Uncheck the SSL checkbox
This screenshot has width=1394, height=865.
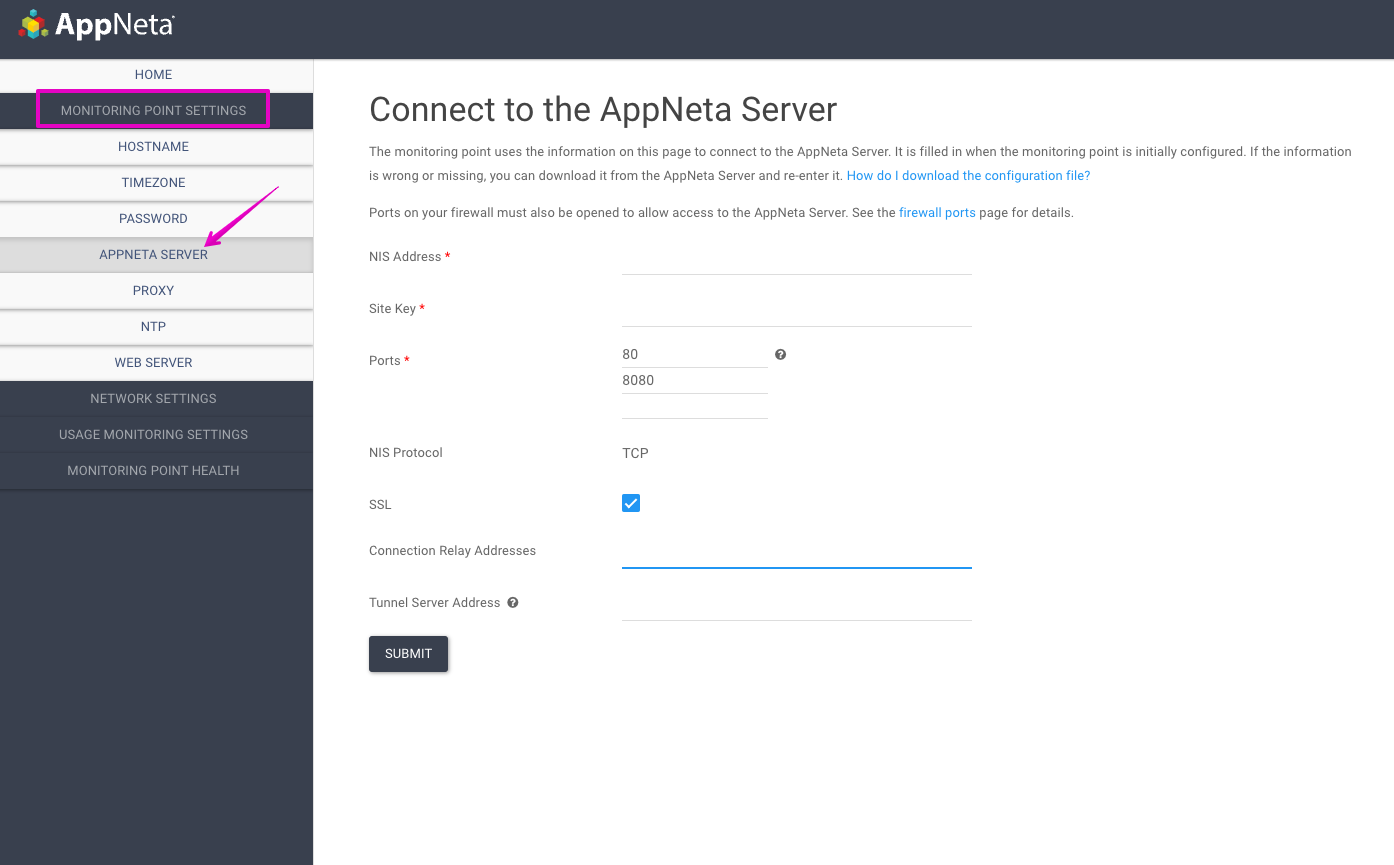631,503
